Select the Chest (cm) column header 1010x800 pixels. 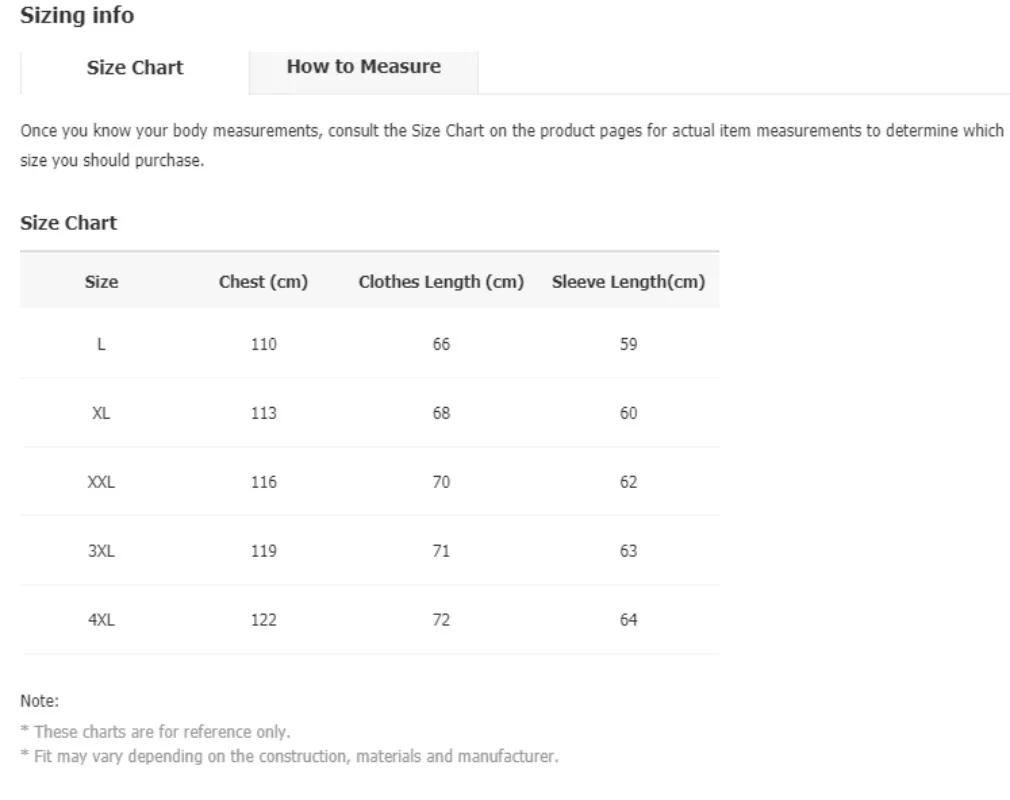pos(263,281)
